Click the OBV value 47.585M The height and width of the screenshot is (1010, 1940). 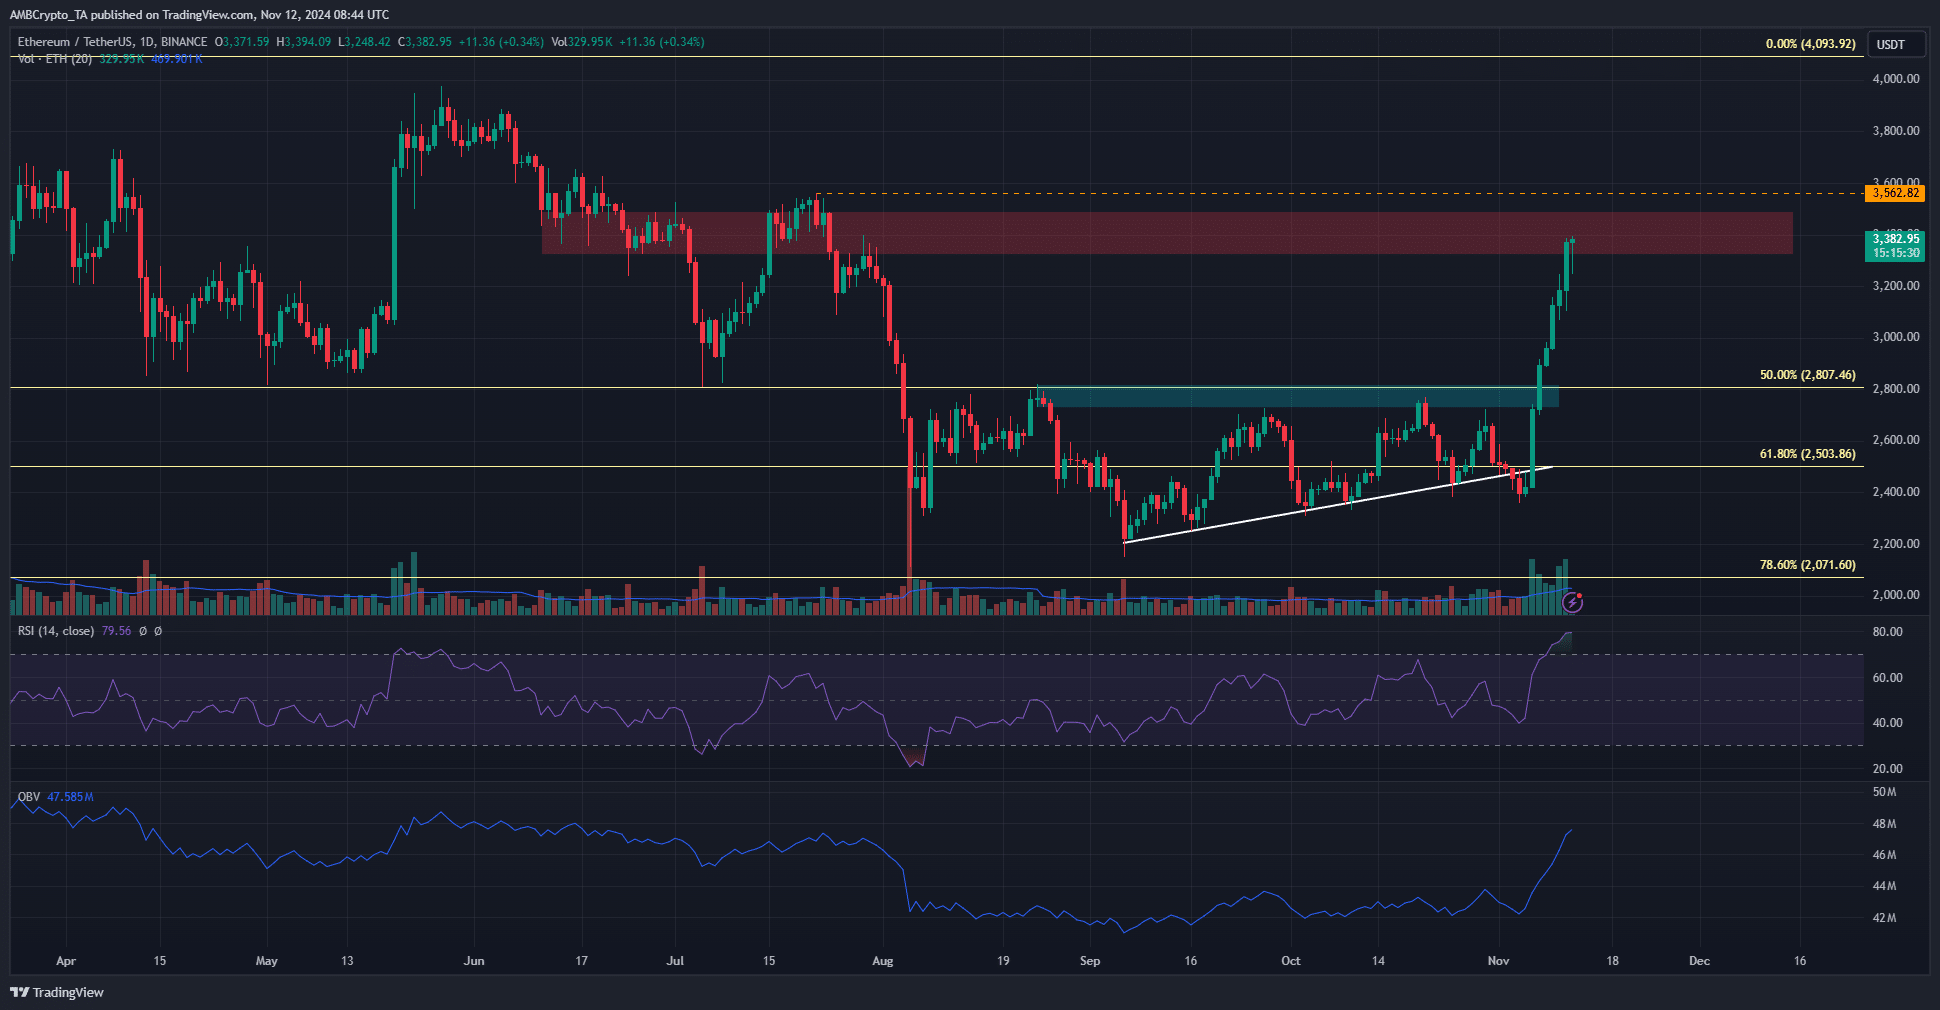pos(70,797)
